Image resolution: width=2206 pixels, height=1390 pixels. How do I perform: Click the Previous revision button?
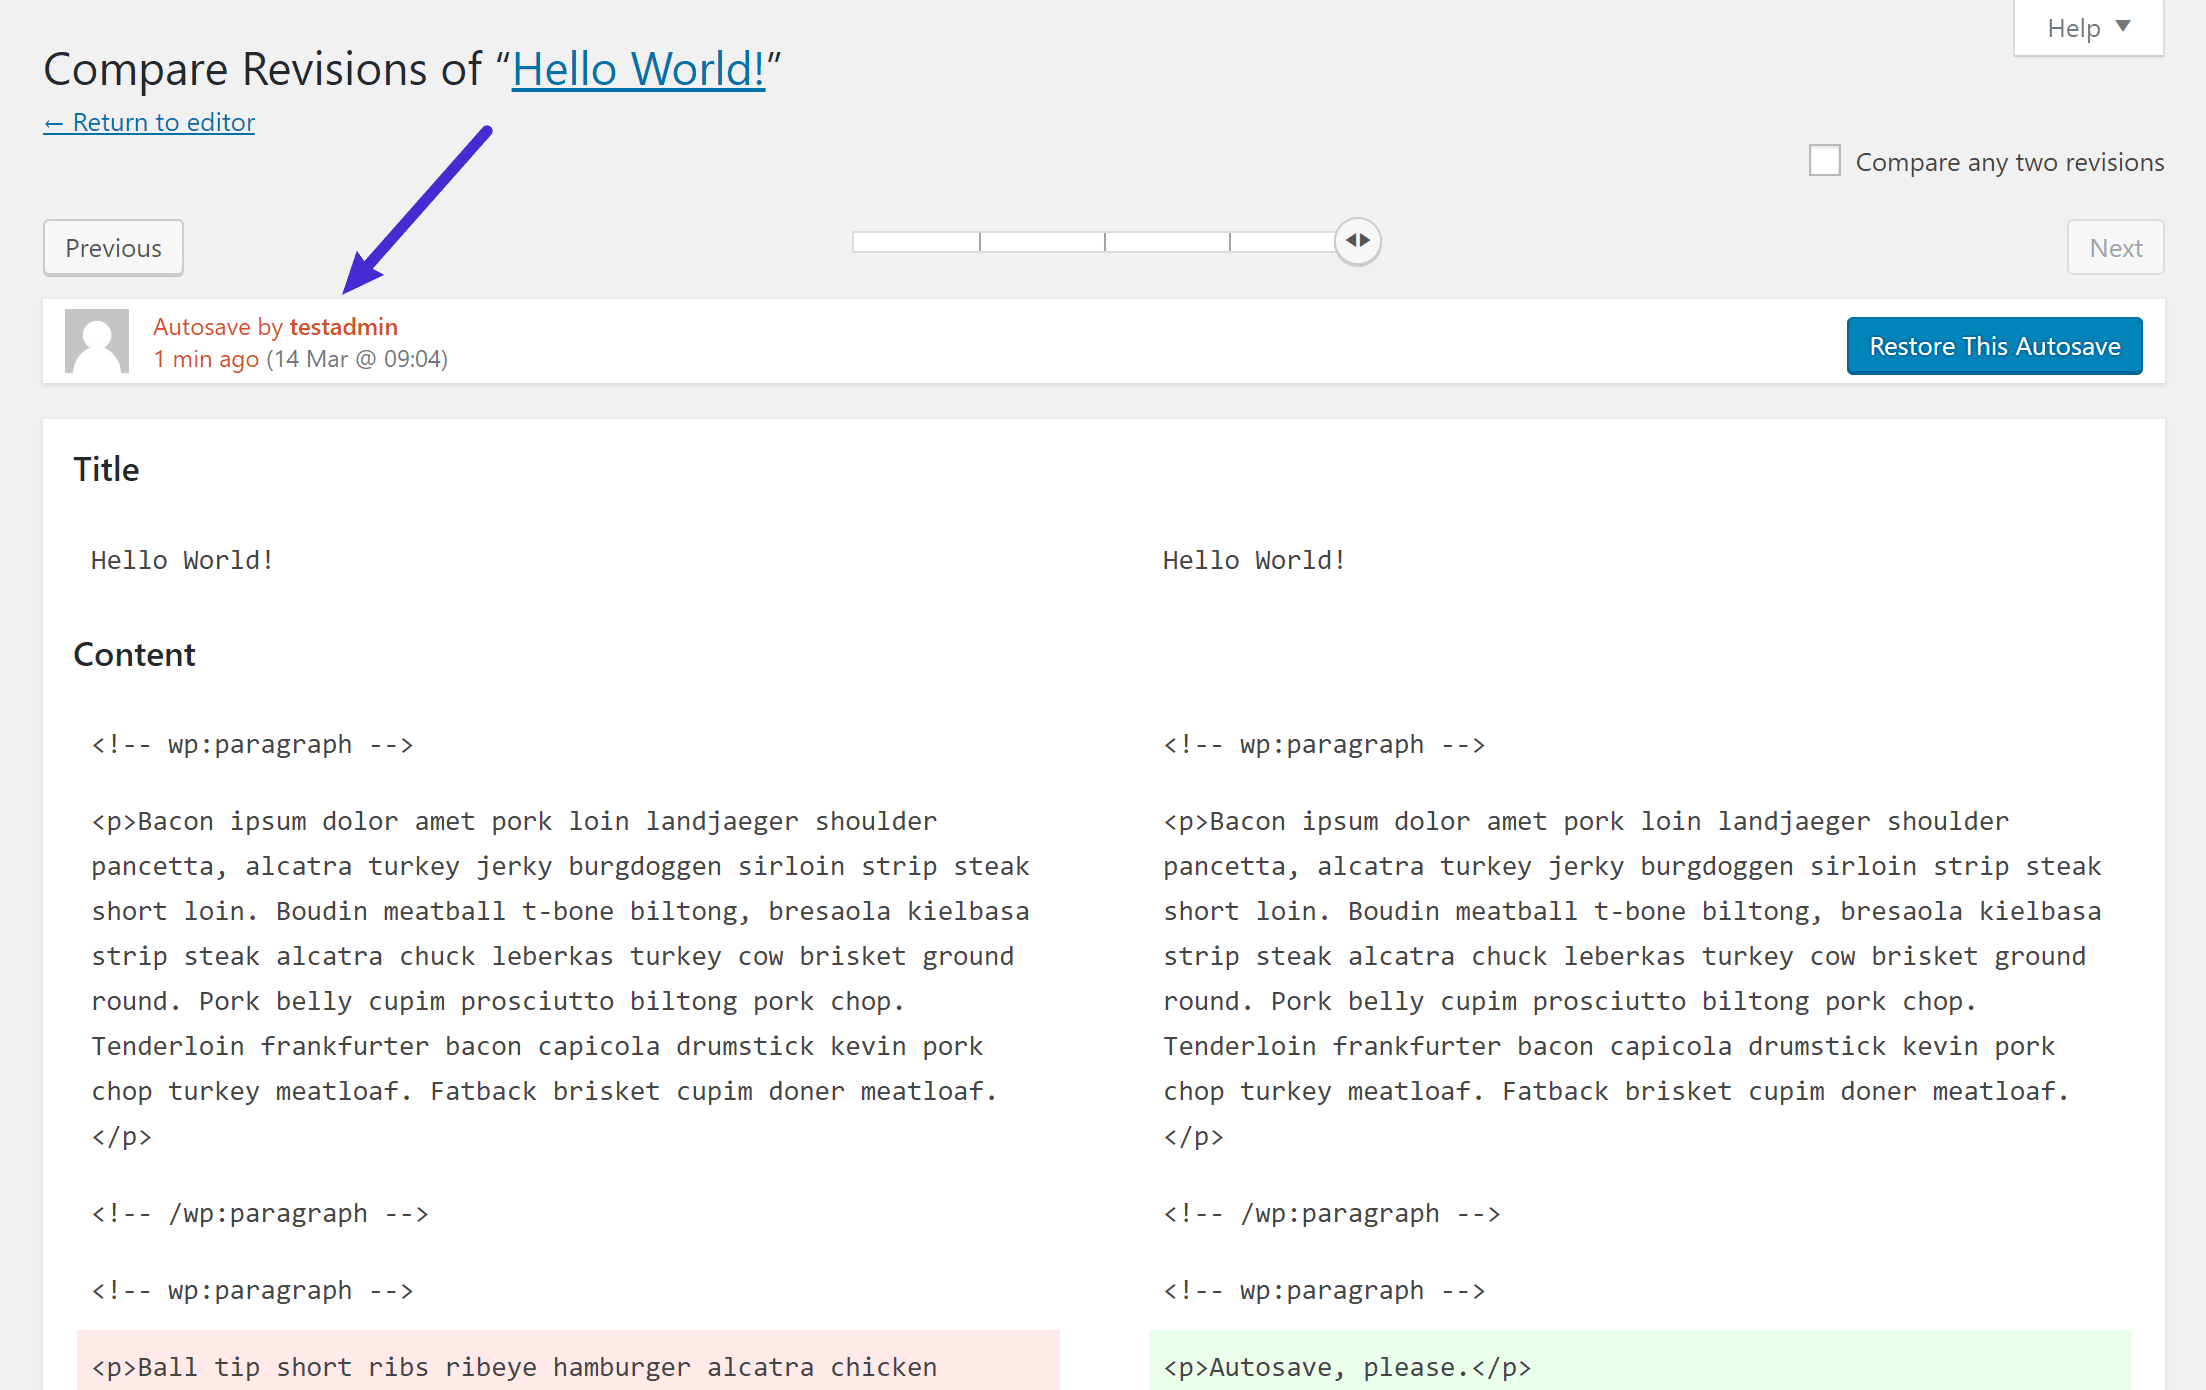point(112,248)
